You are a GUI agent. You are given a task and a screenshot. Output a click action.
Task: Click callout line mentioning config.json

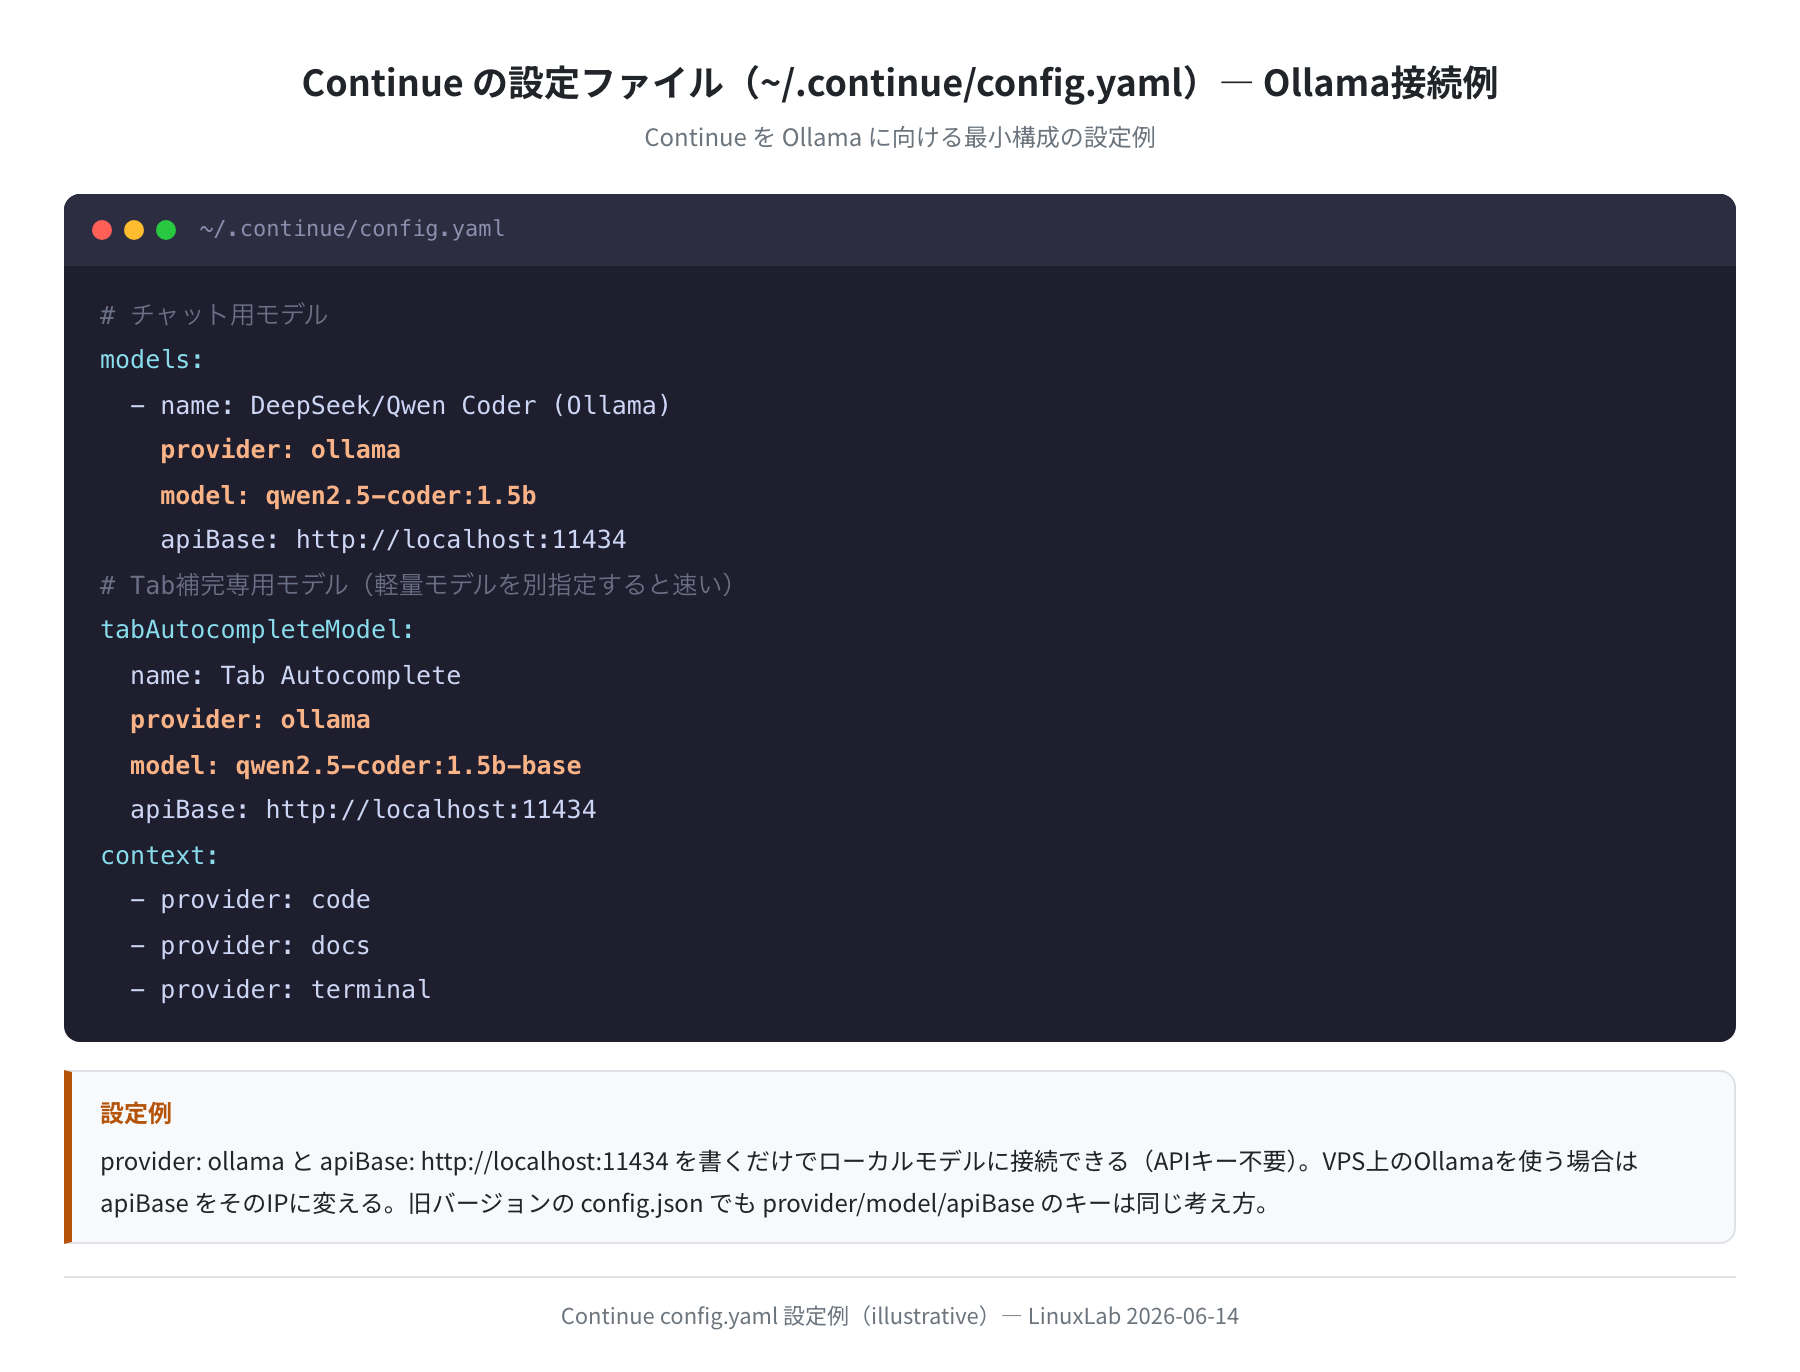[x=688, y=1203]
